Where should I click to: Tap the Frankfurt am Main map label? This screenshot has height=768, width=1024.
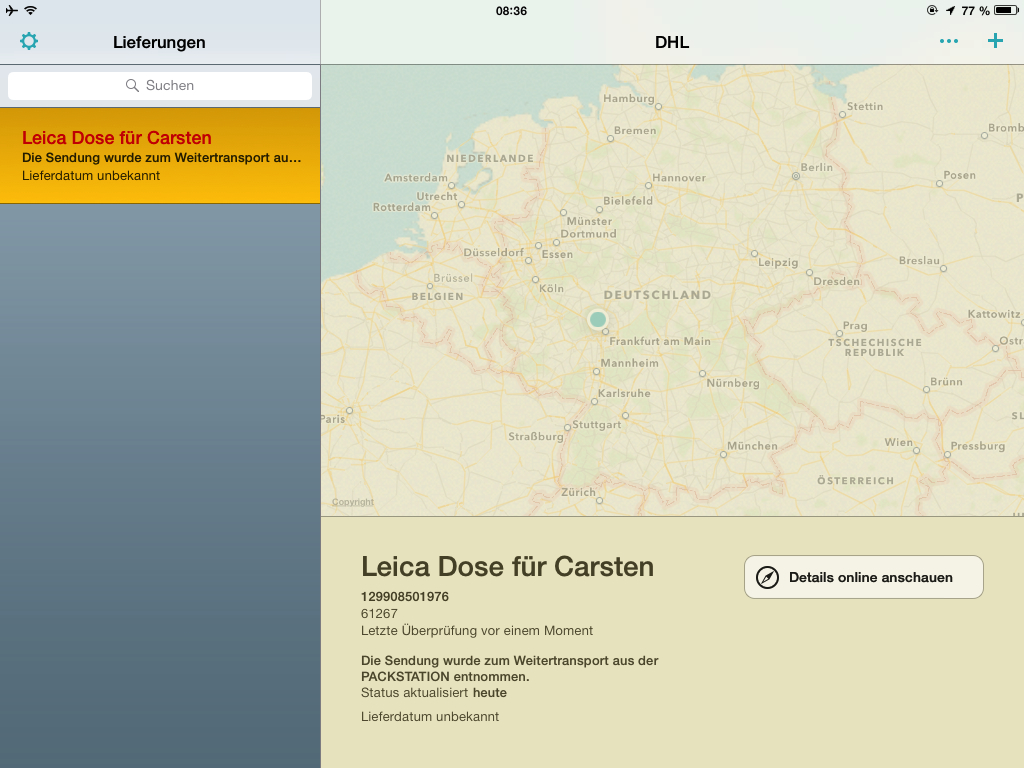[660, 341]
